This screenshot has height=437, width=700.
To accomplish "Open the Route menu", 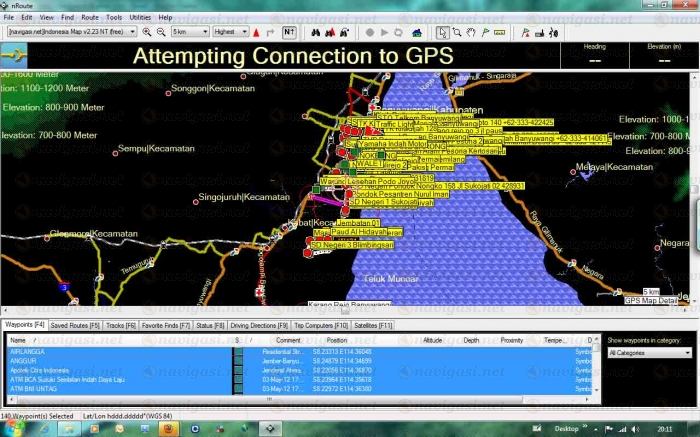I will (89, 18).
